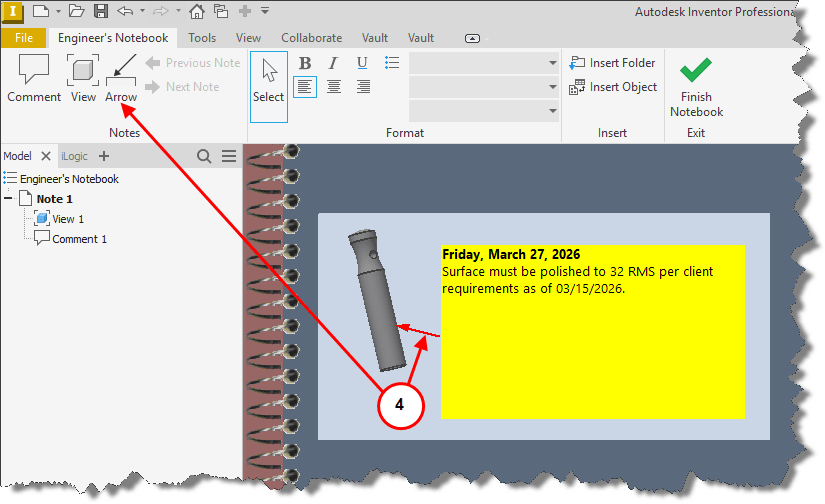The image size is (825, 504).
Task: Click the ribbon minimize toggle icon
Action: [x=472, y=38]
